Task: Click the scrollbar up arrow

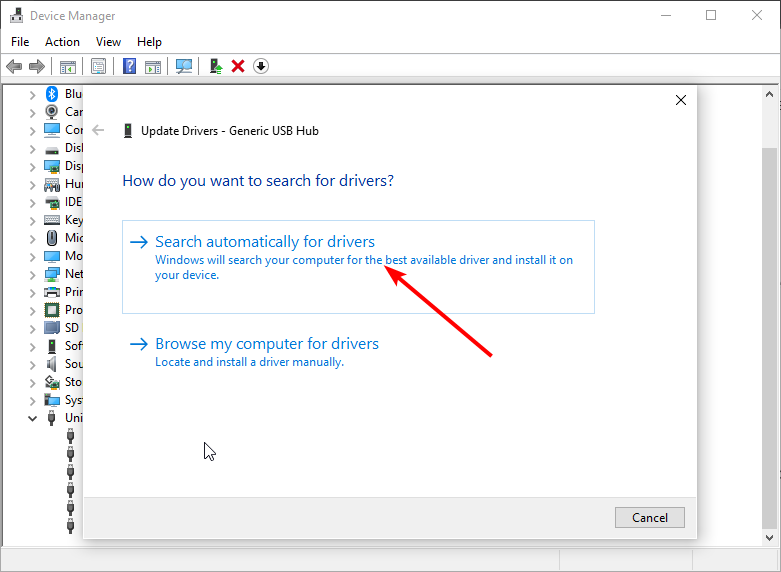Action: coord(769,94)
